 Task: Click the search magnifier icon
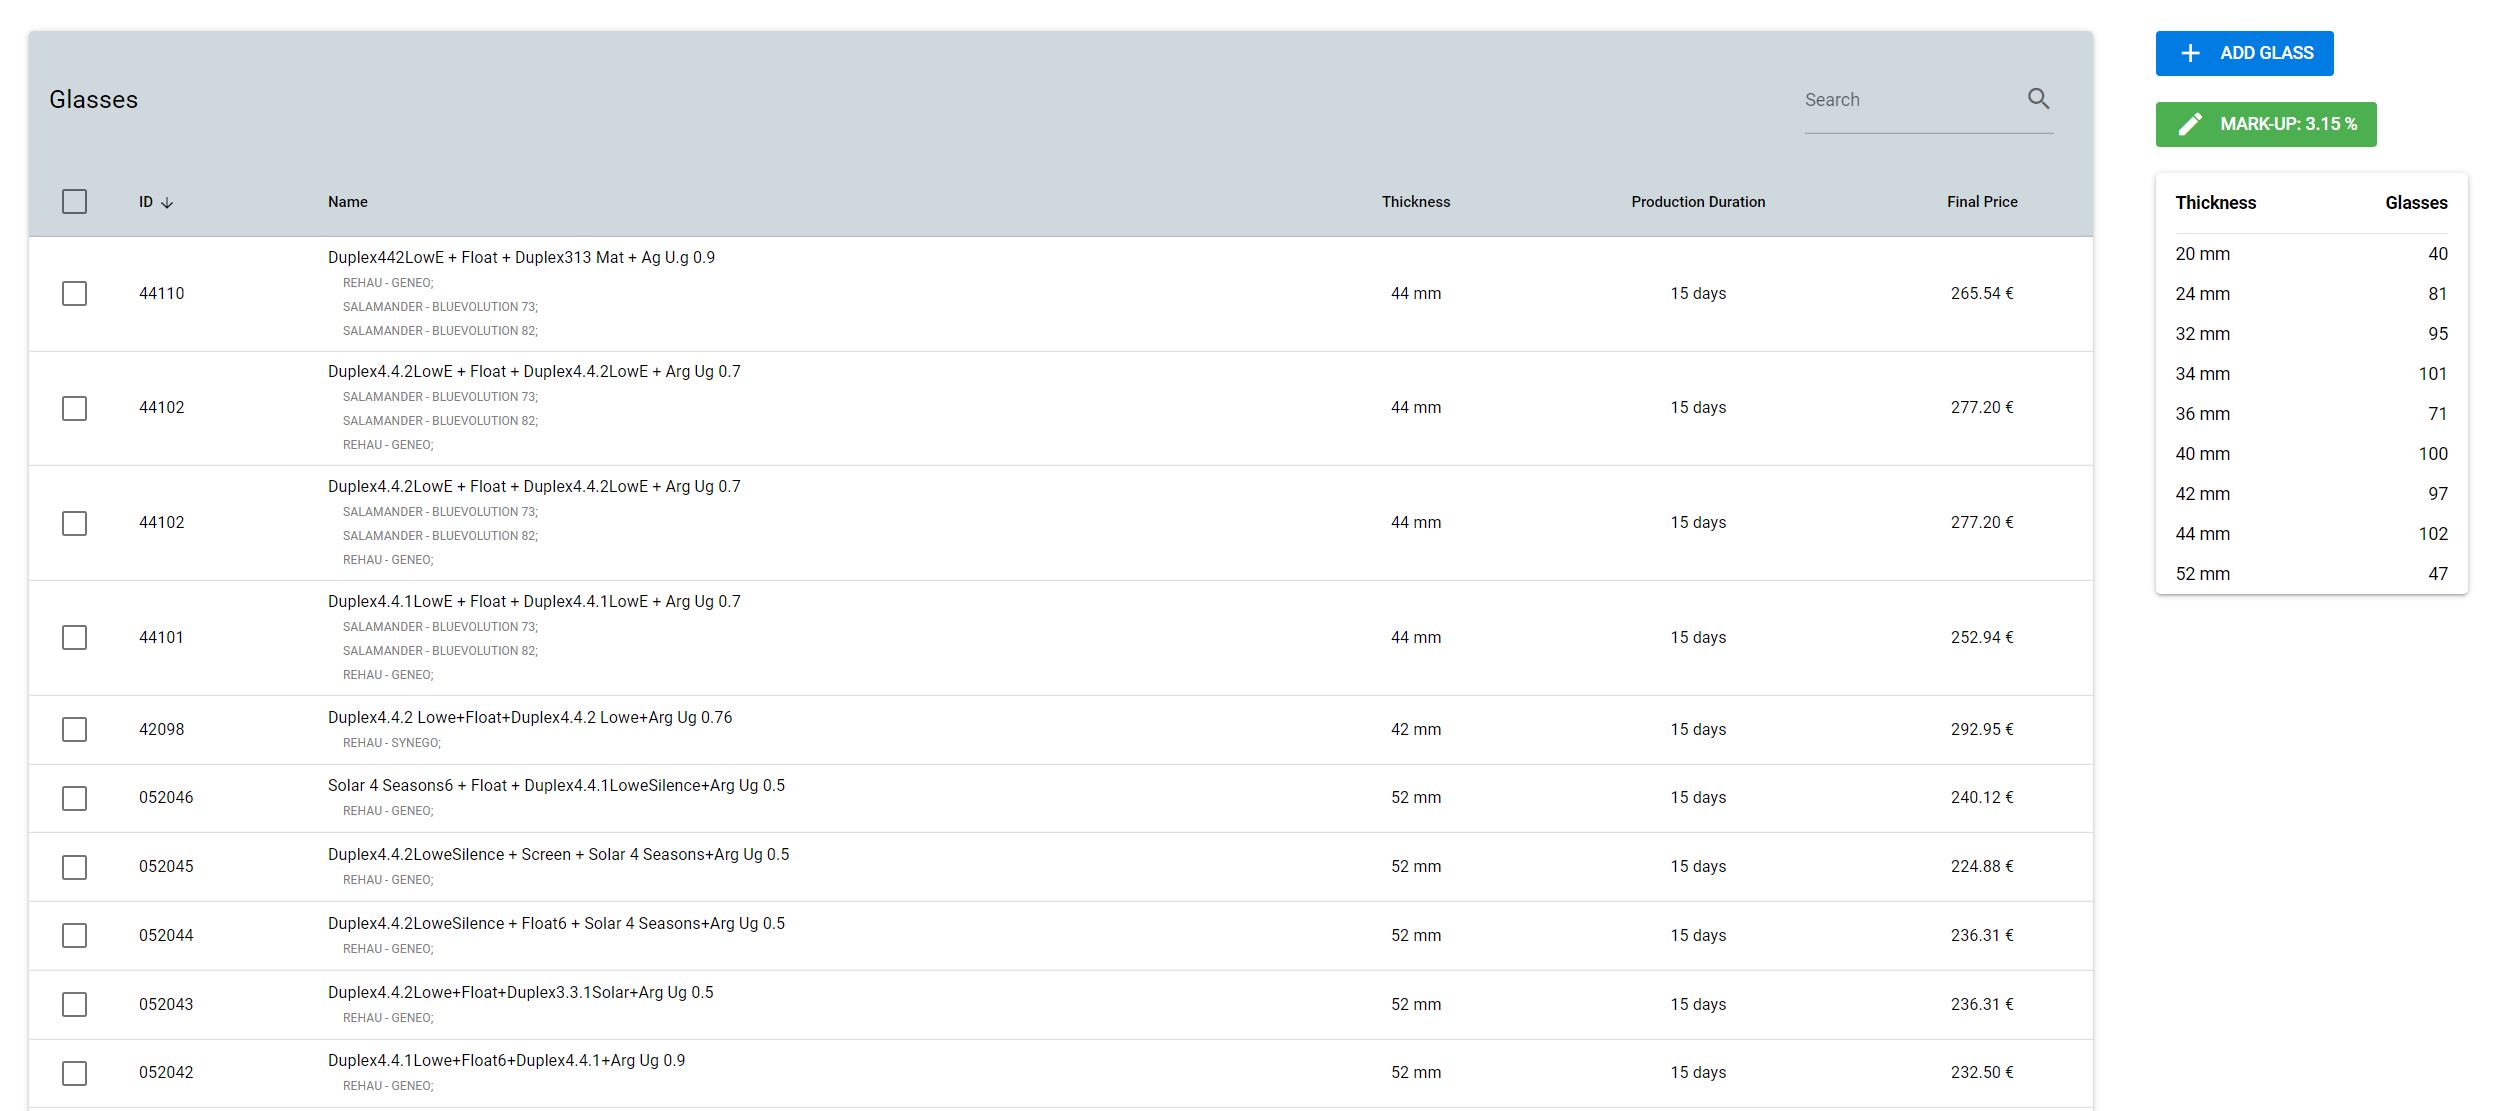click(x=2038, y=99)
